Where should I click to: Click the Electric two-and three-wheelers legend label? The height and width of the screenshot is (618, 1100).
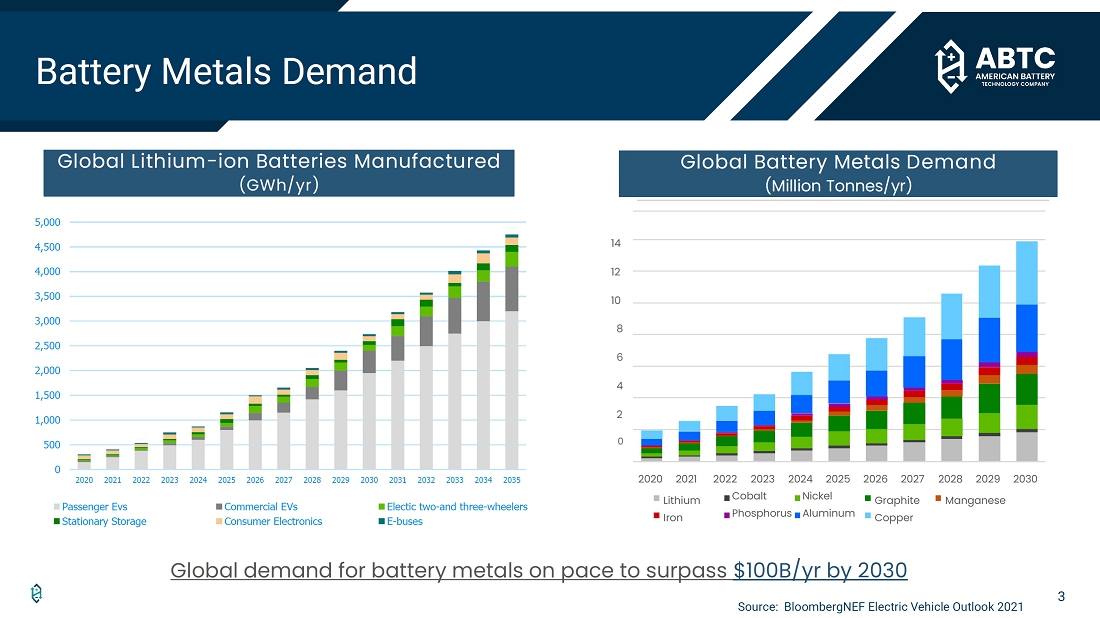[x=457, y=507]
